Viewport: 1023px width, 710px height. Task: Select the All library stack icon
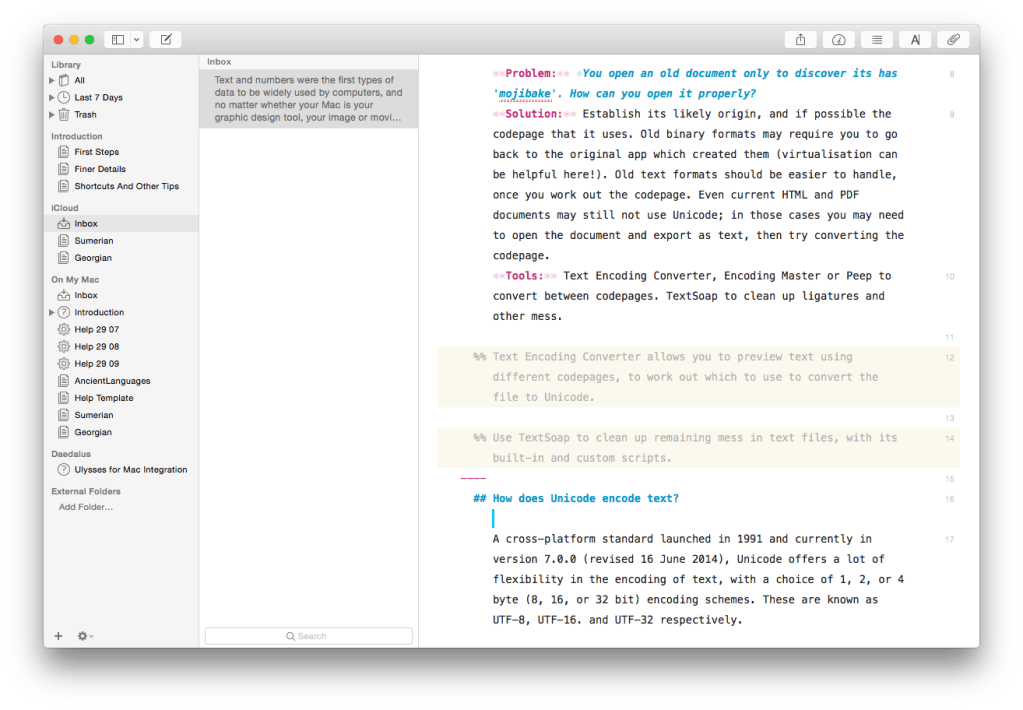63,80
